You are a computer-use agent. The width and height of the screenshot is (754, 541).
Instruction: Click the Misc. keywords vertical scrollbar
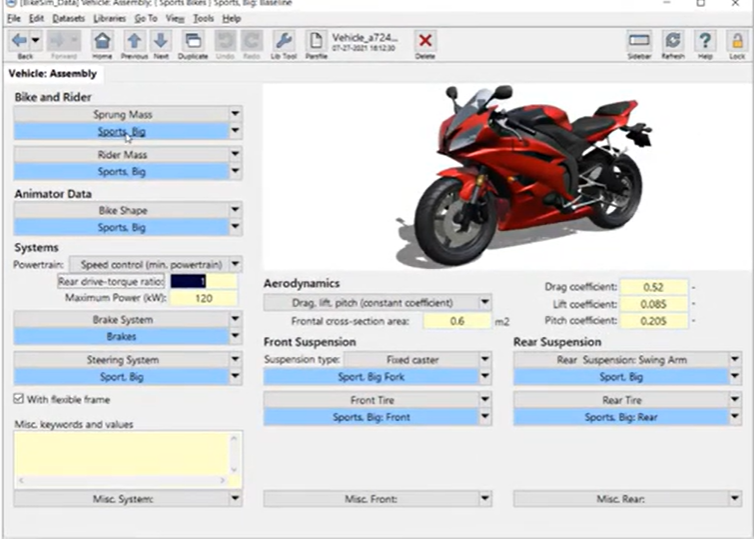pos(234,453)
